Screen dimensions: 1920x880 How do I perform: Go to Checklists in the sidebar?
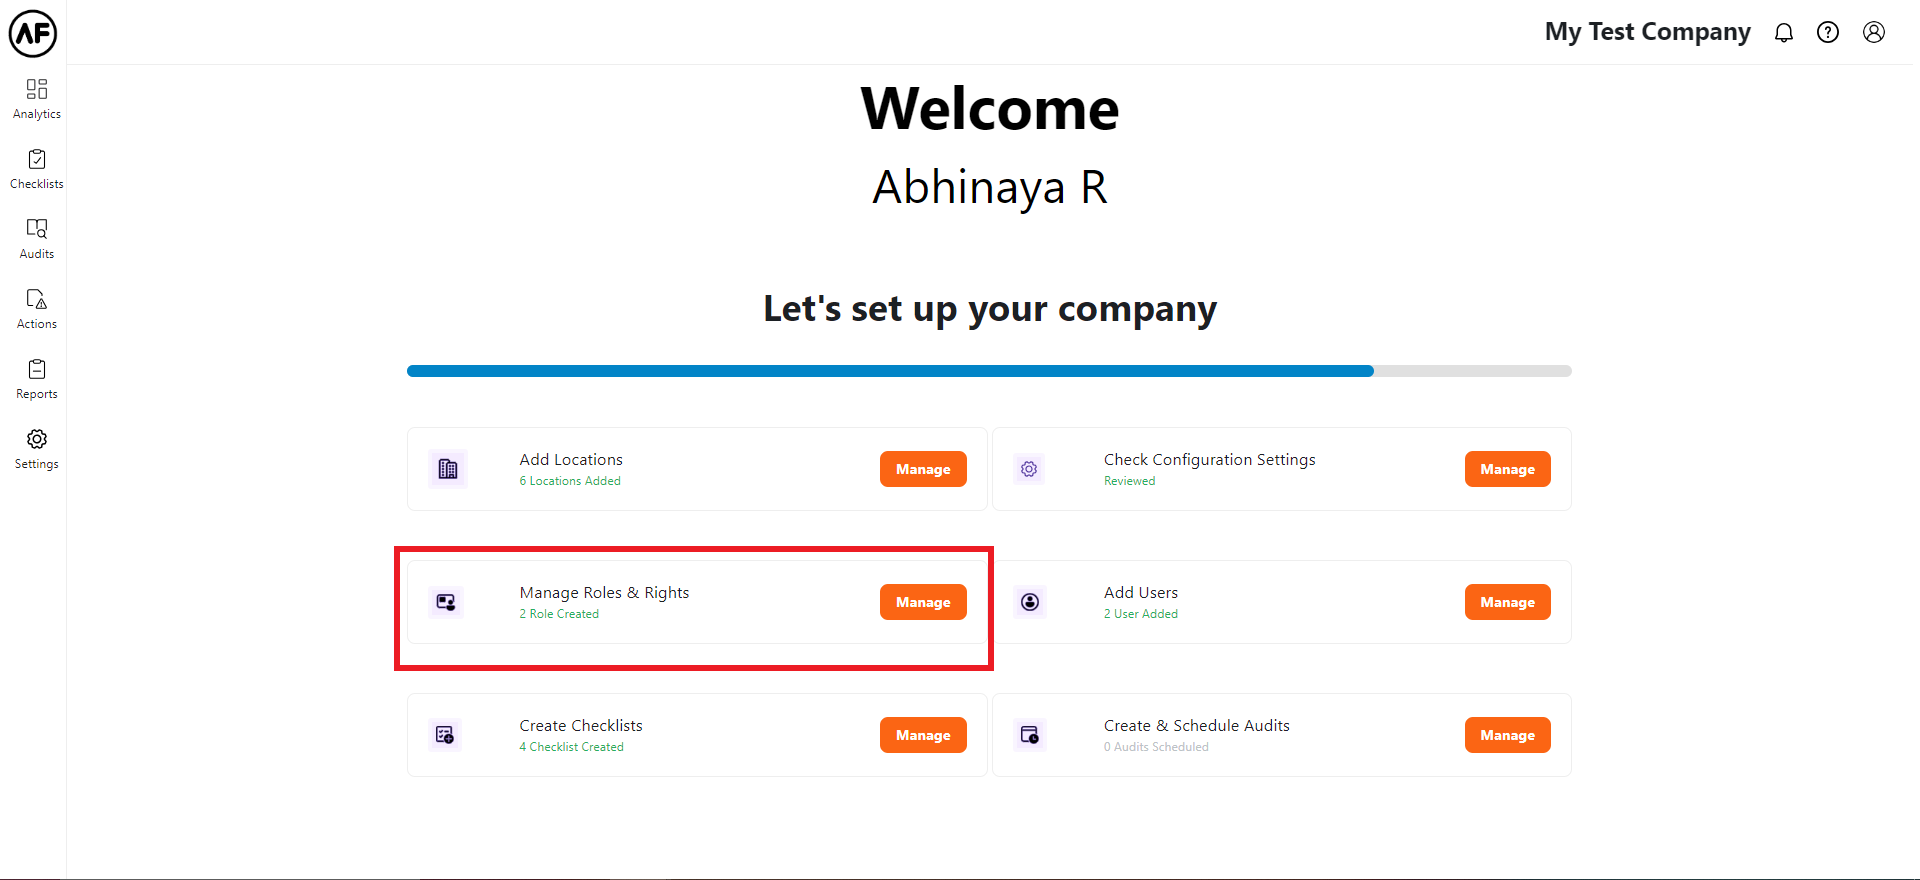37,169
